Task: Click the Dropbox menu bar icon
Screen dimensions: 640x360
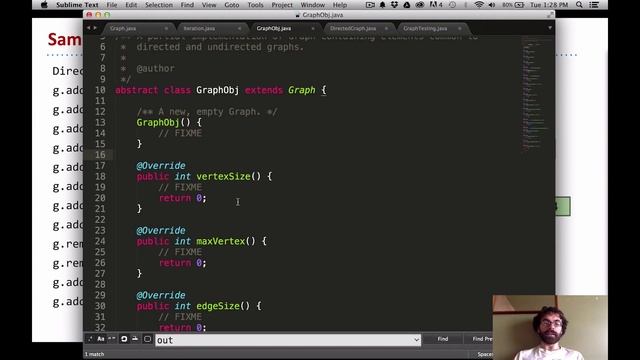Action: 394,5
